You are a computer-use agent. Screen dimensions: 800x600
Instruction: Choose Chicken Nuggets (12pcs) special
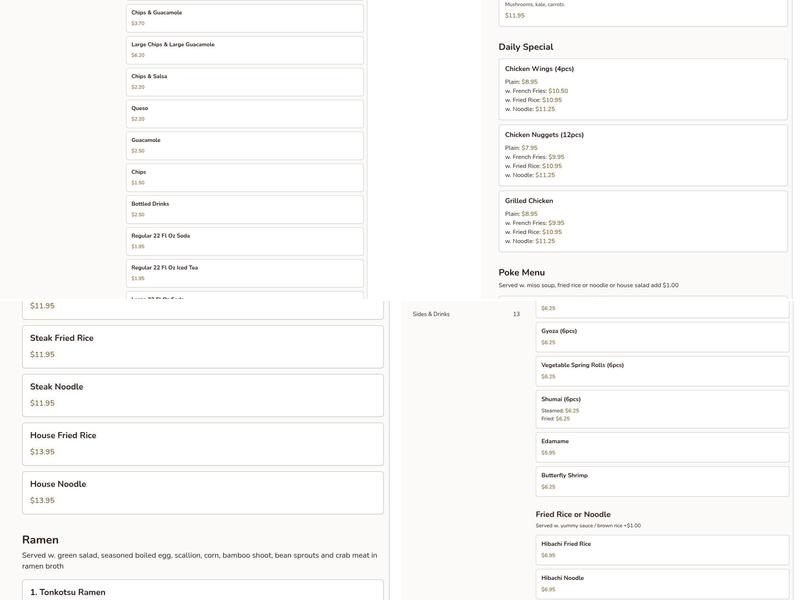click(643, 155)
